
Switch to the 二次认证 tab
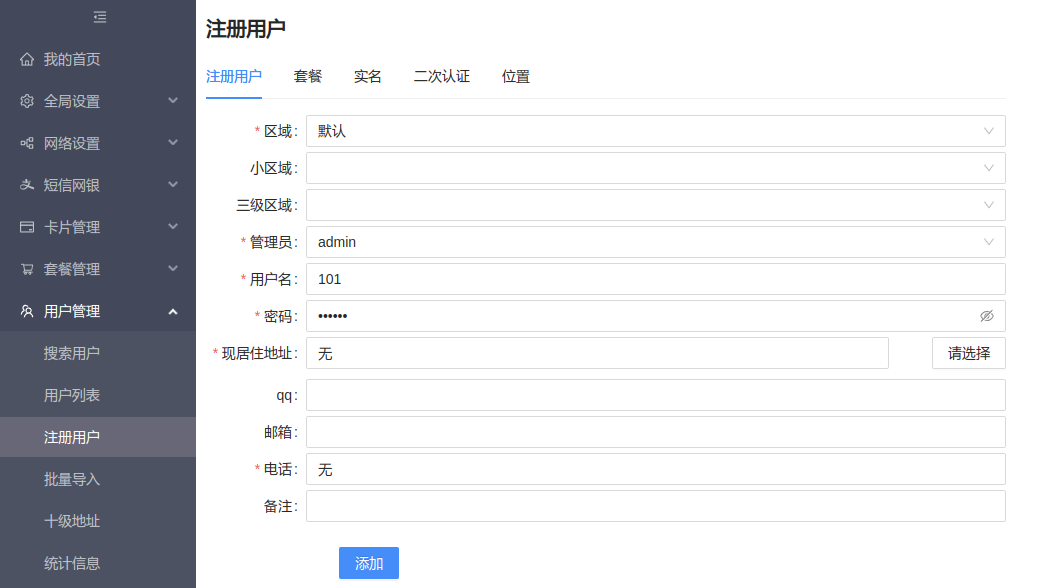pyautogui.click(x=441, y=77)
